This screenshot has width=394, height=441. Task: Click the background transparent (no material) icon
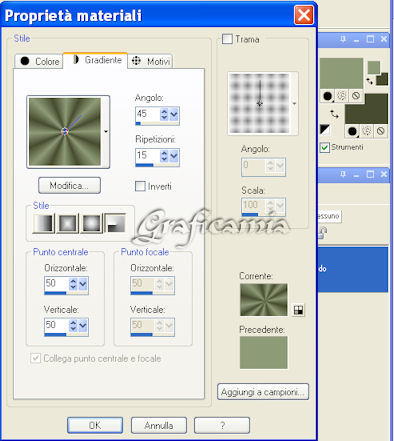tap(380, 131)
